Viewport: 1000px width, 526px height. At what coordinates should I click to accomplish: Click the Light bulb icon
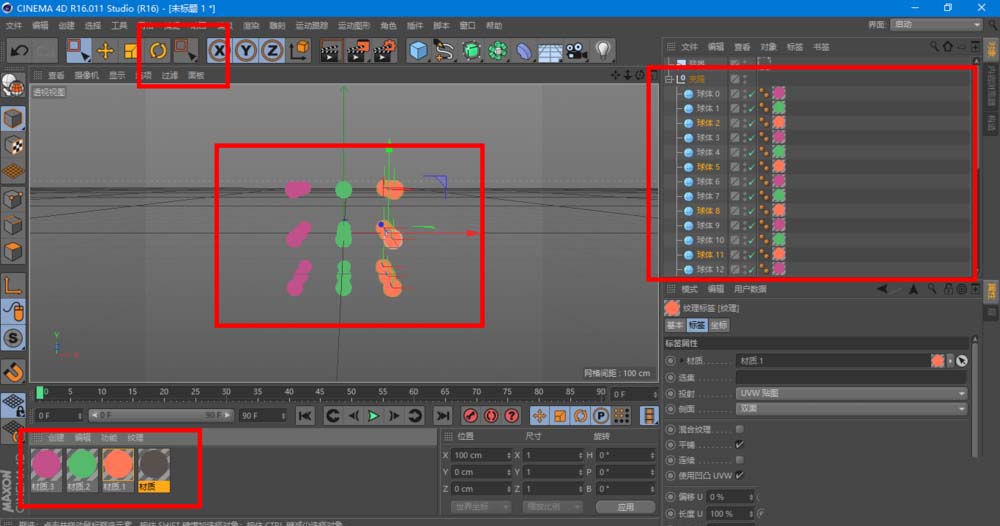603,50
